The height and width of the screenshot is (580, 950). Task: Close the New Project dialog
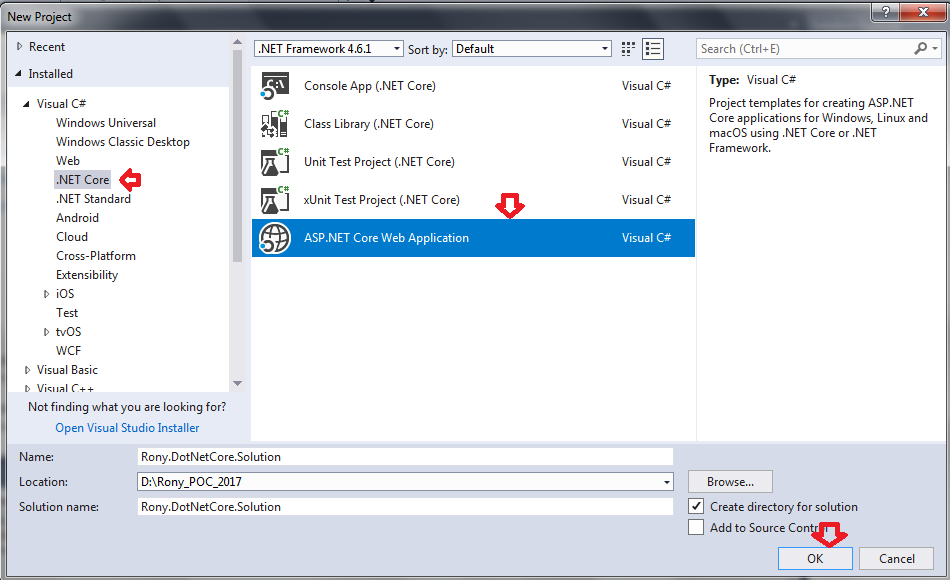point(923,12)
